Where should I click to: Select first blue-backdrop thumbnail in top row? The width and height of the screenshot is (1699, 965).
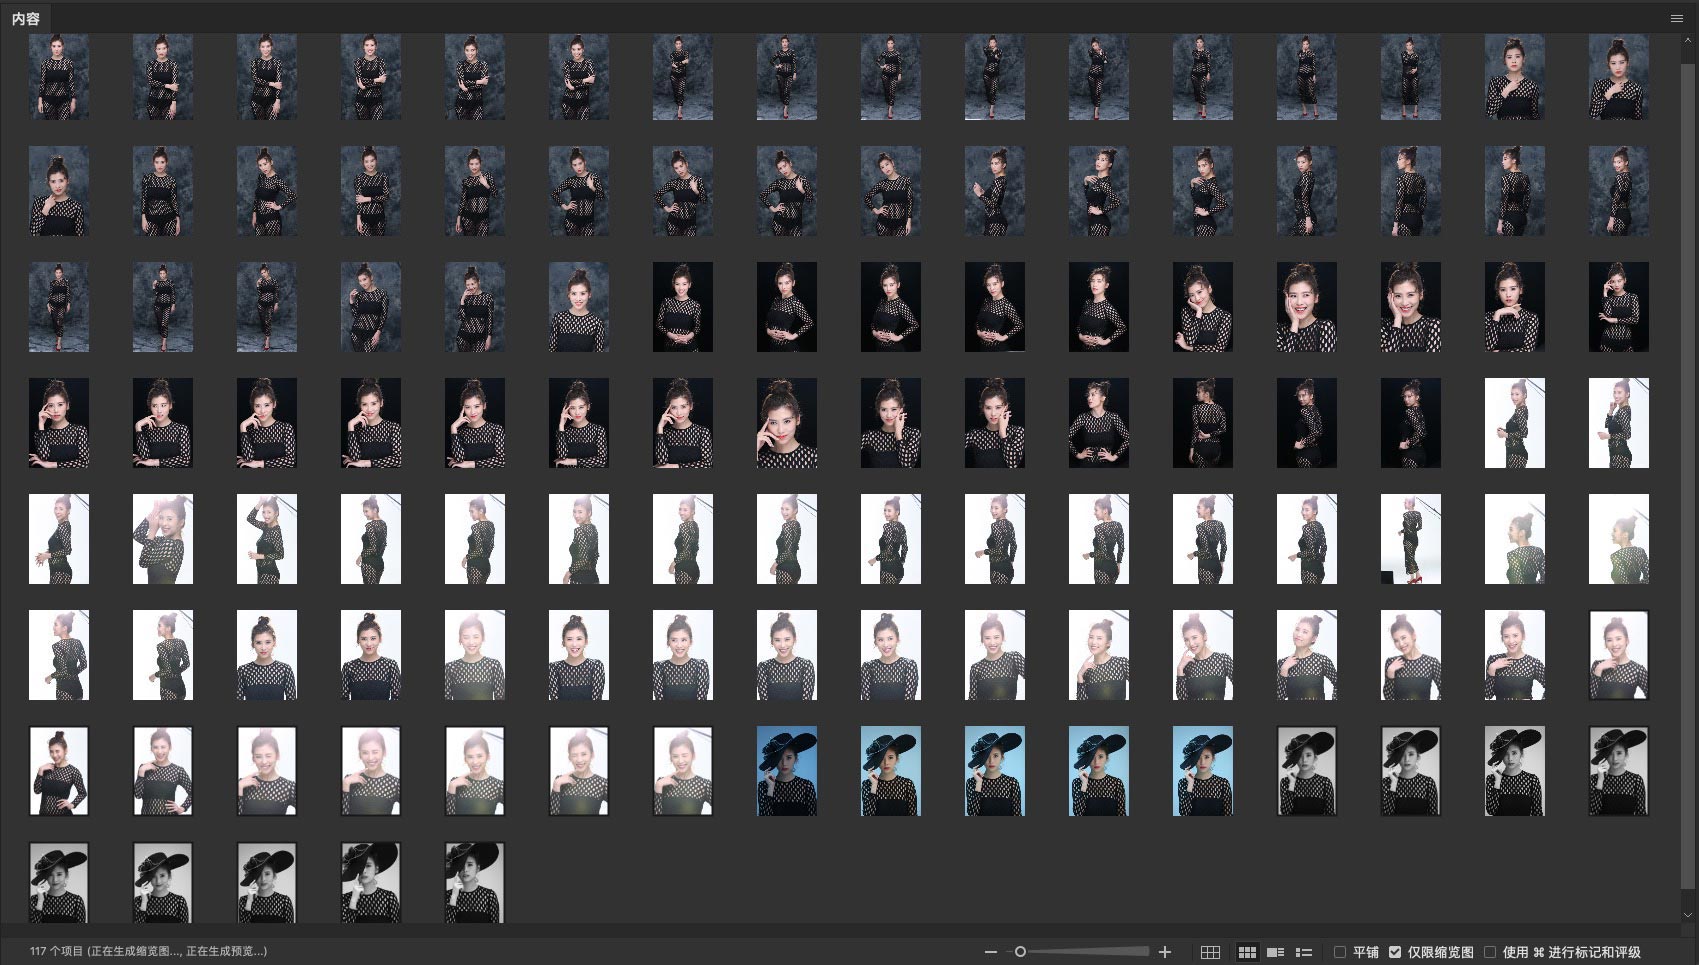coord(59,77)
